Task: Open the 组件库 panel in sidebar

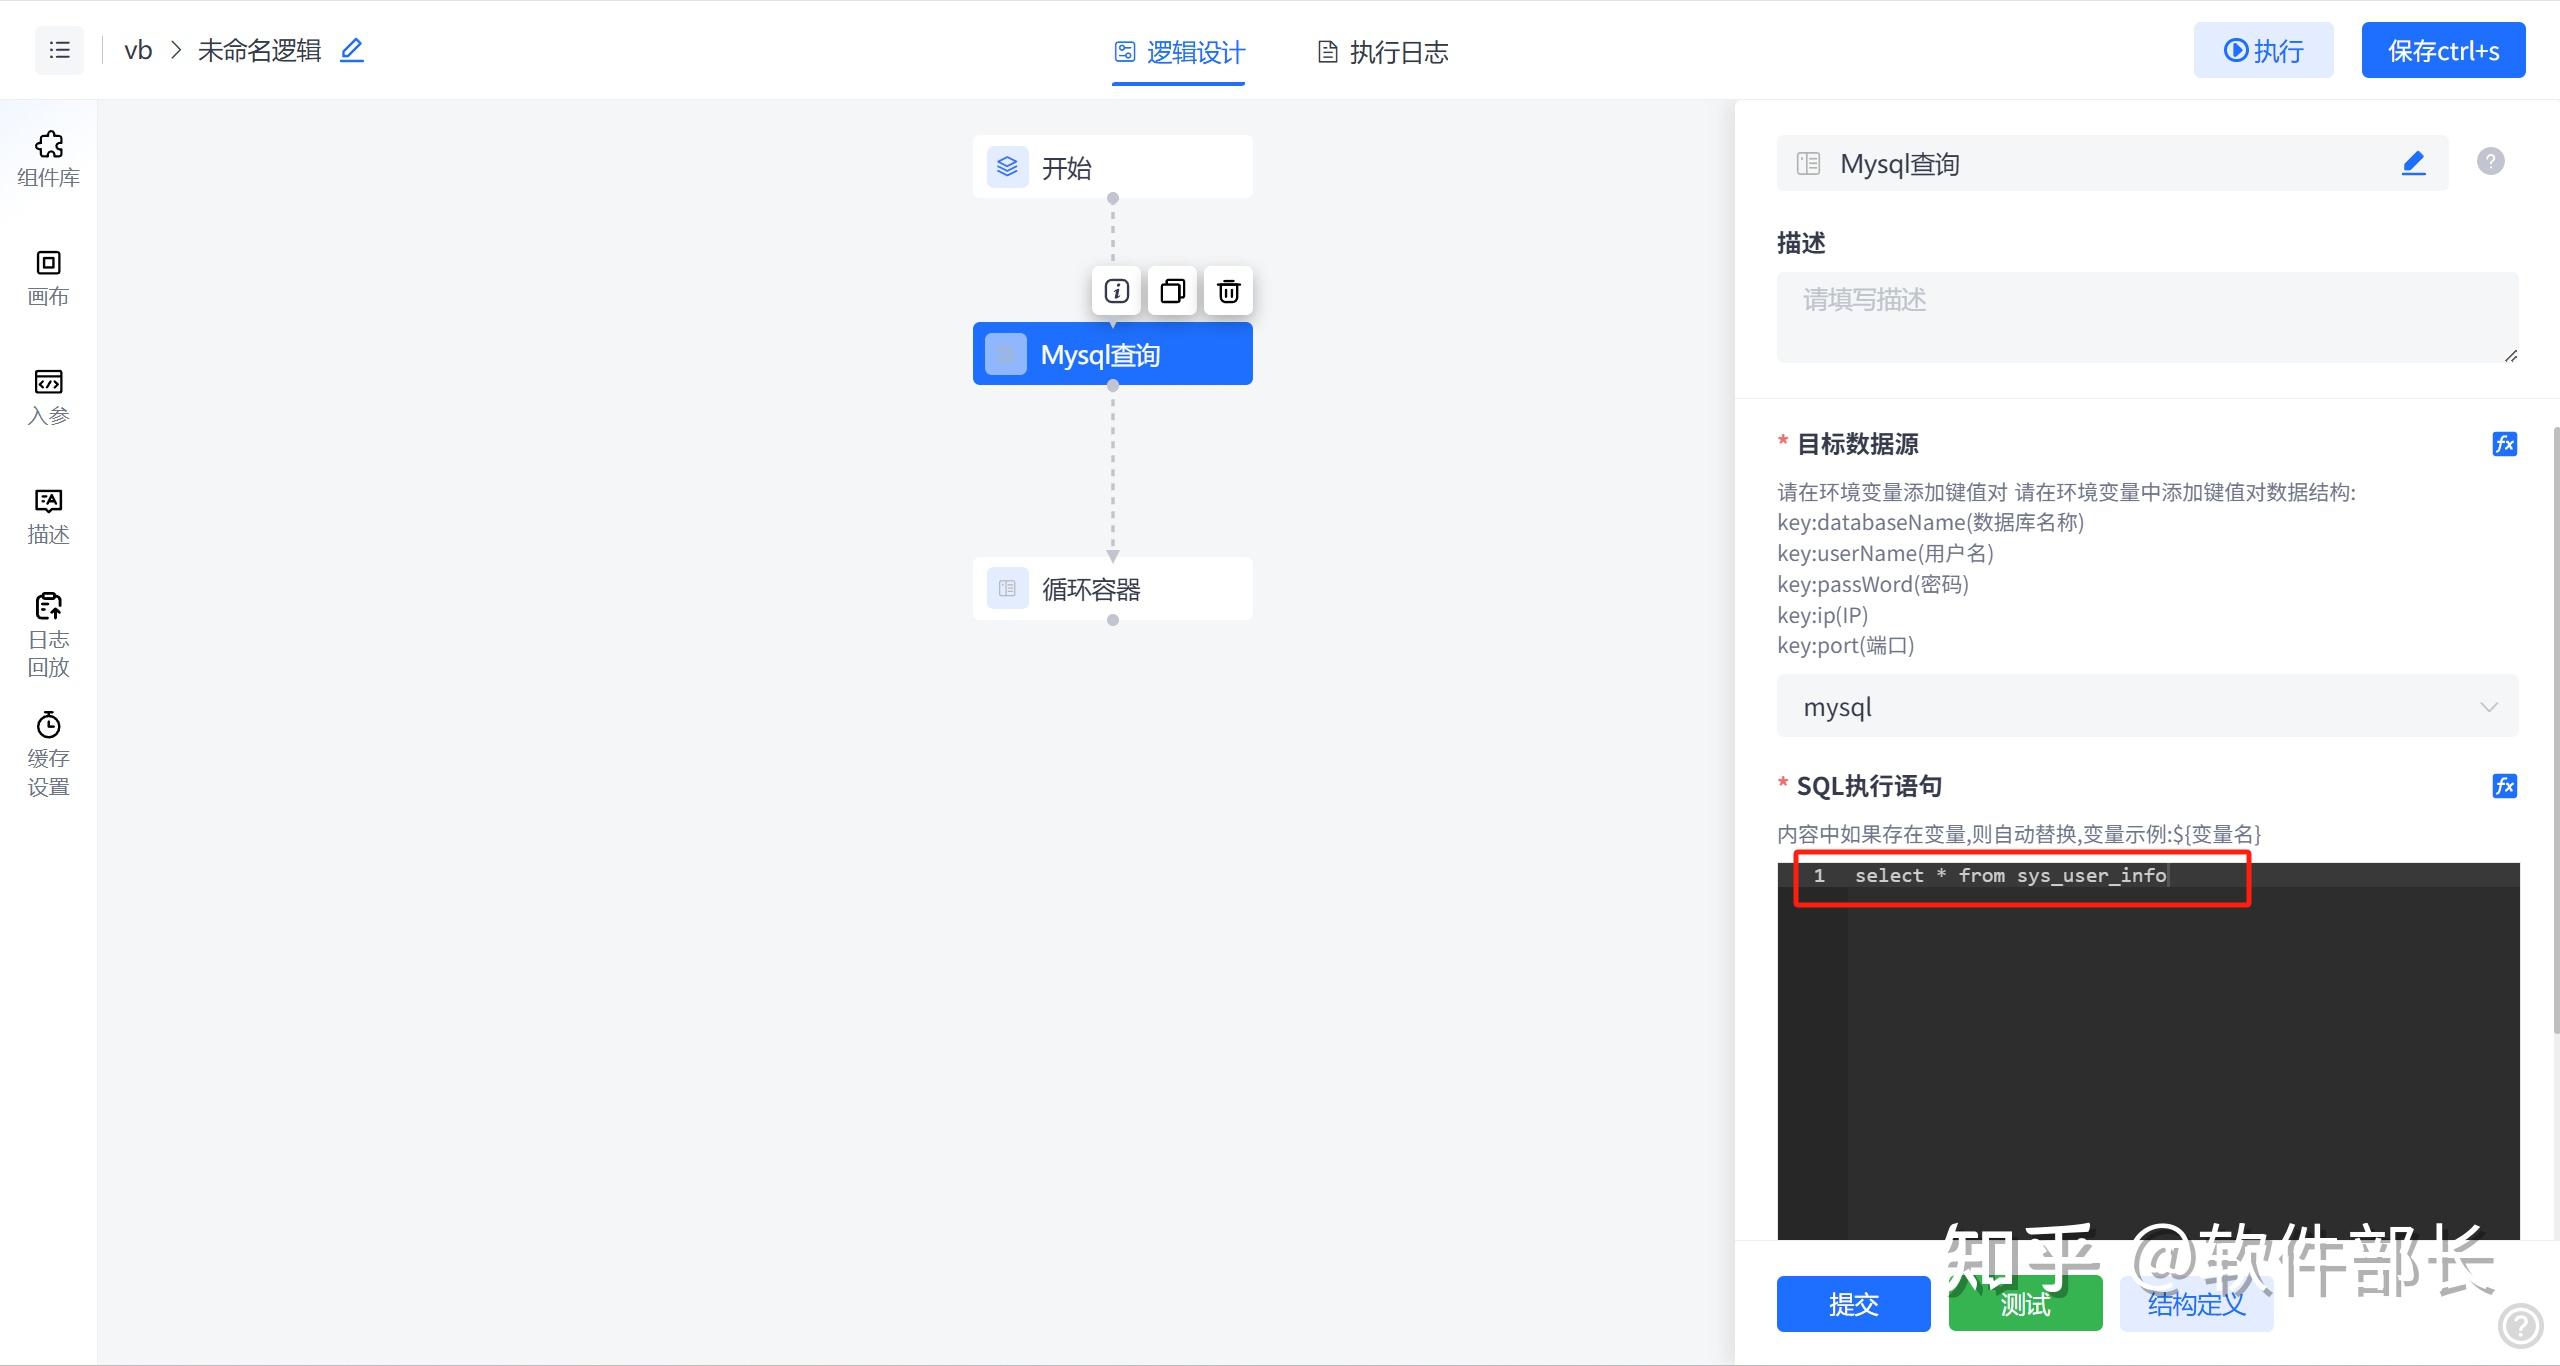Action: (x=47, y=160)
